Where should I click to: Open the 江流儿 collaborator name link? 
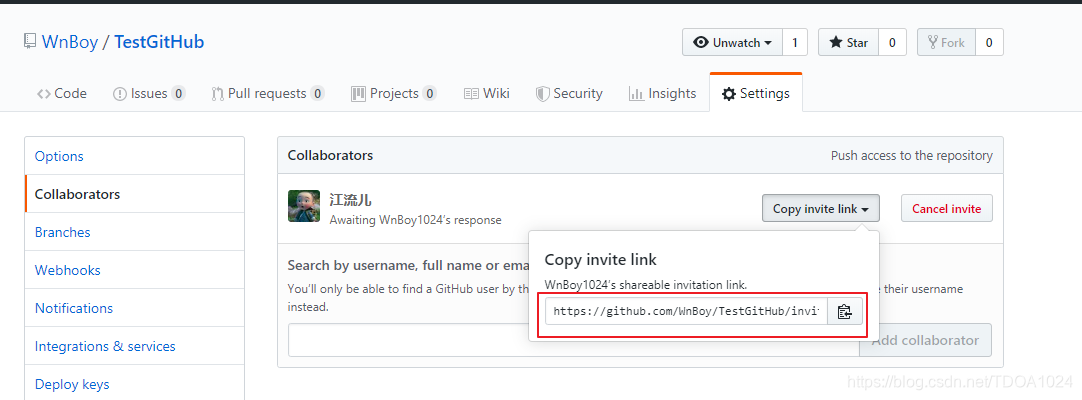pyautogui.click(x=351, y=200)
